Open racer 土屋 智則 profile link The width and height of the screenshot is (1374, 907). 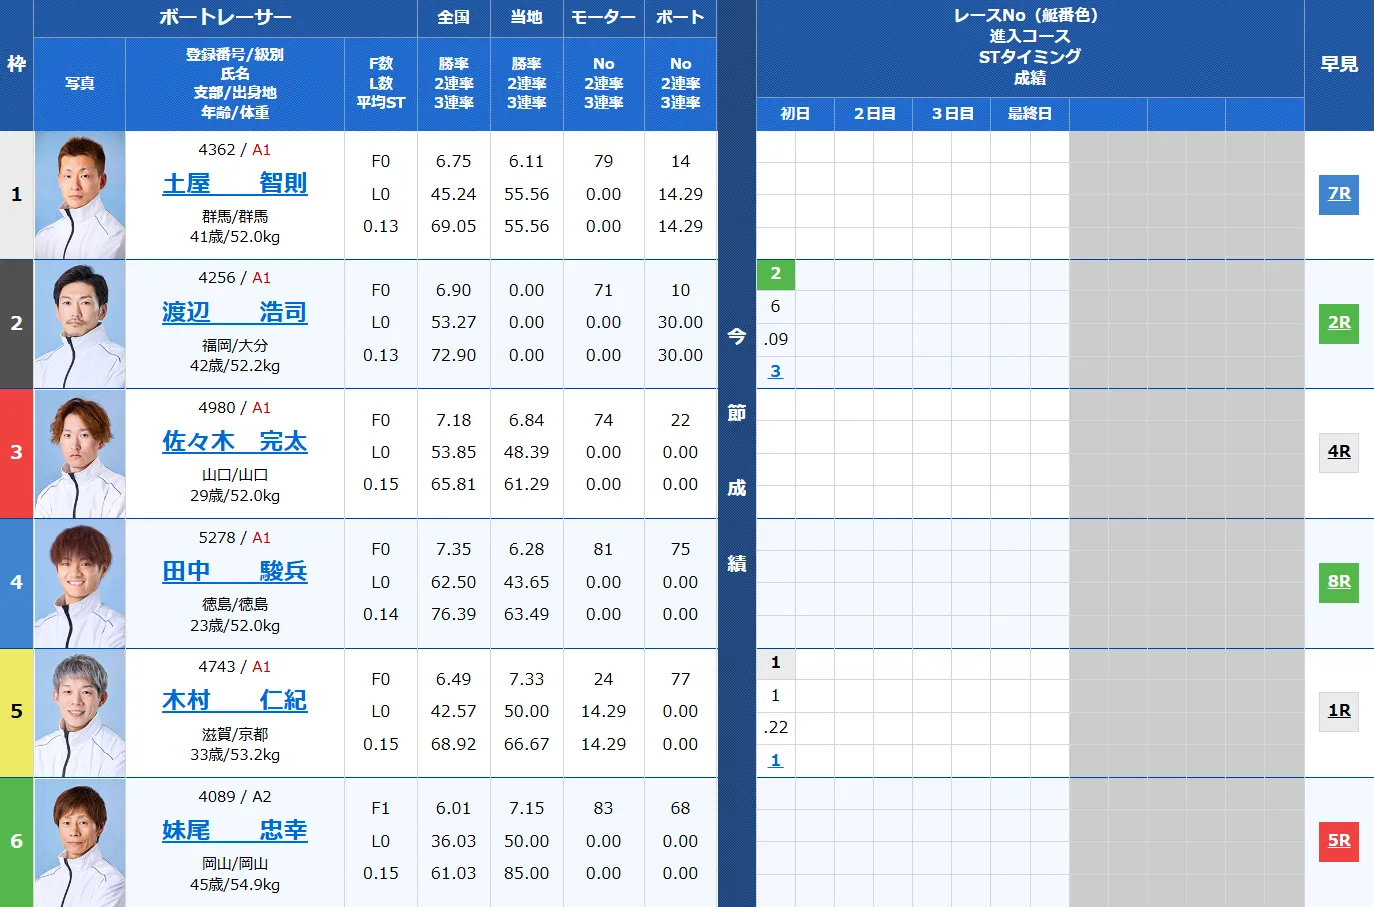click(x=234, y=184)
